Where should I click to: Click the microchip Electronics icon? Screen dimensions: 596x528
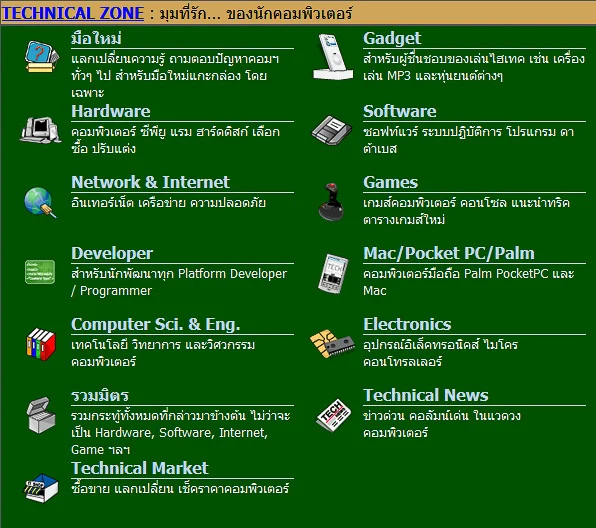point(332,344)
